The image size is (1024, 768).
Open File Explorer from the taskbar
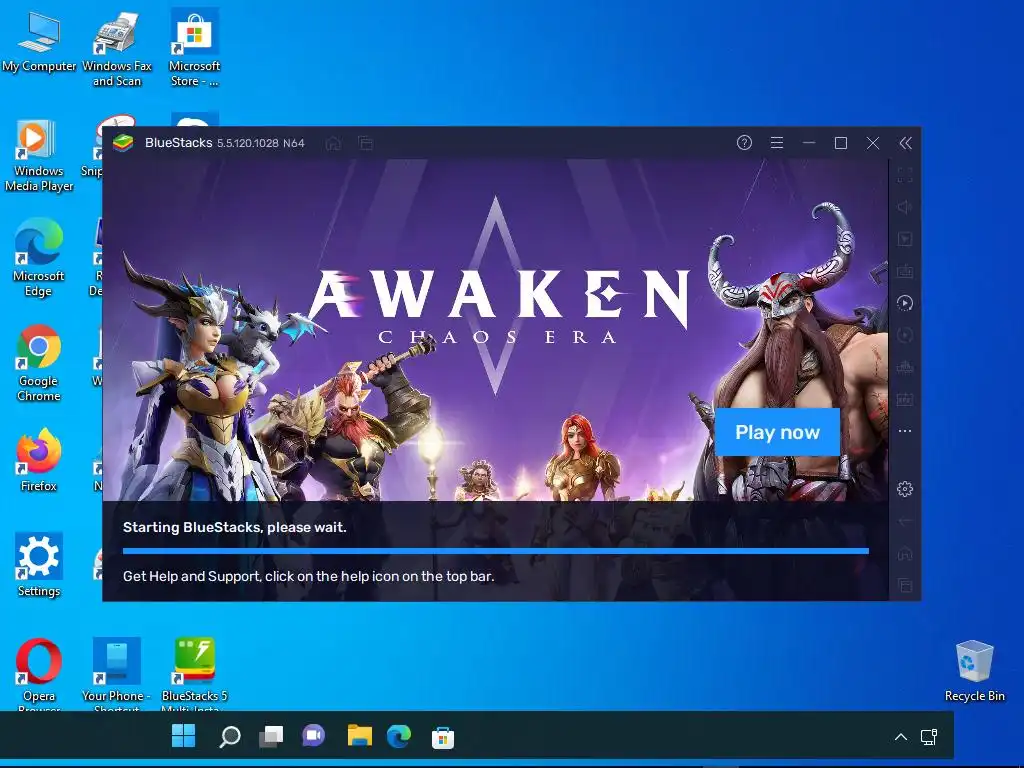[x=359, y=736]
